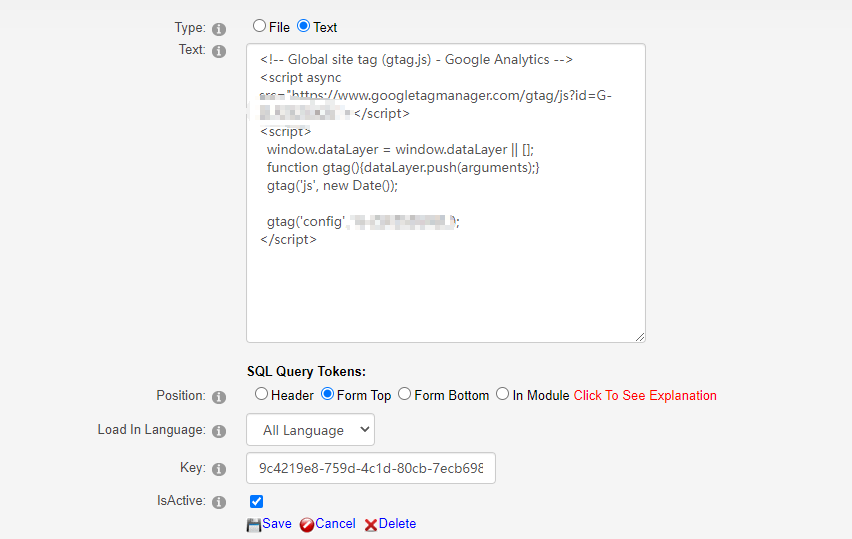This screenshot has height=539, width=852.
Task: Click the IsActive info icon
Action: tap(219, 503)
